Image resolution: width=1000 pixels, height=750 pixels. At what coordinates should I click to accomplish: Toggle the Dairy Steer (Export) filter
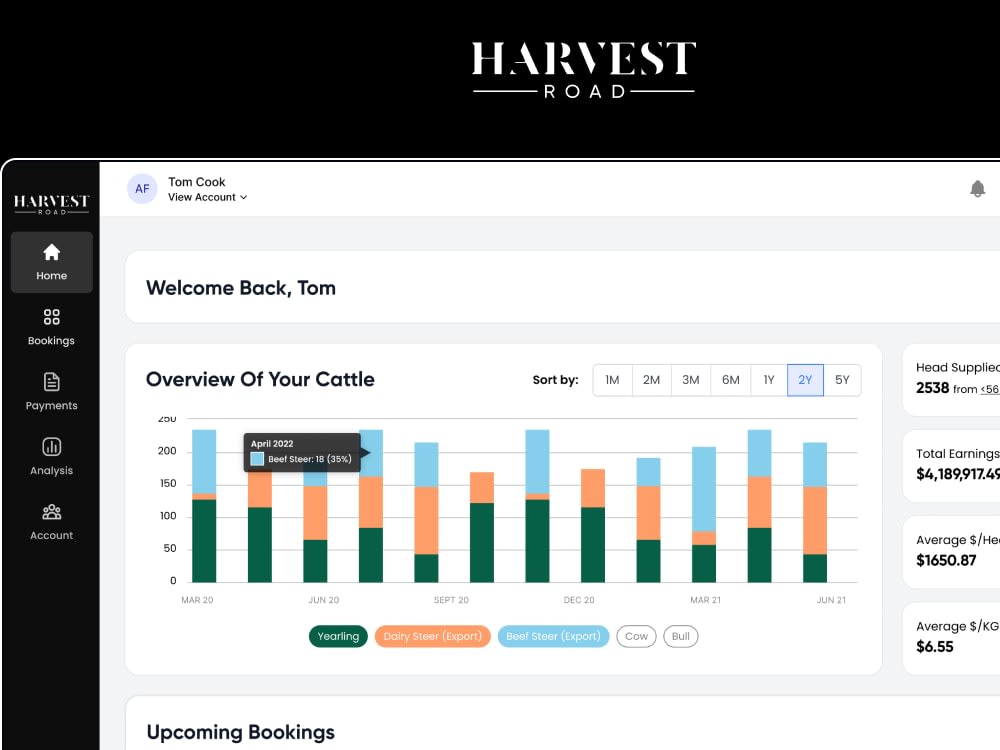(432, 636)
